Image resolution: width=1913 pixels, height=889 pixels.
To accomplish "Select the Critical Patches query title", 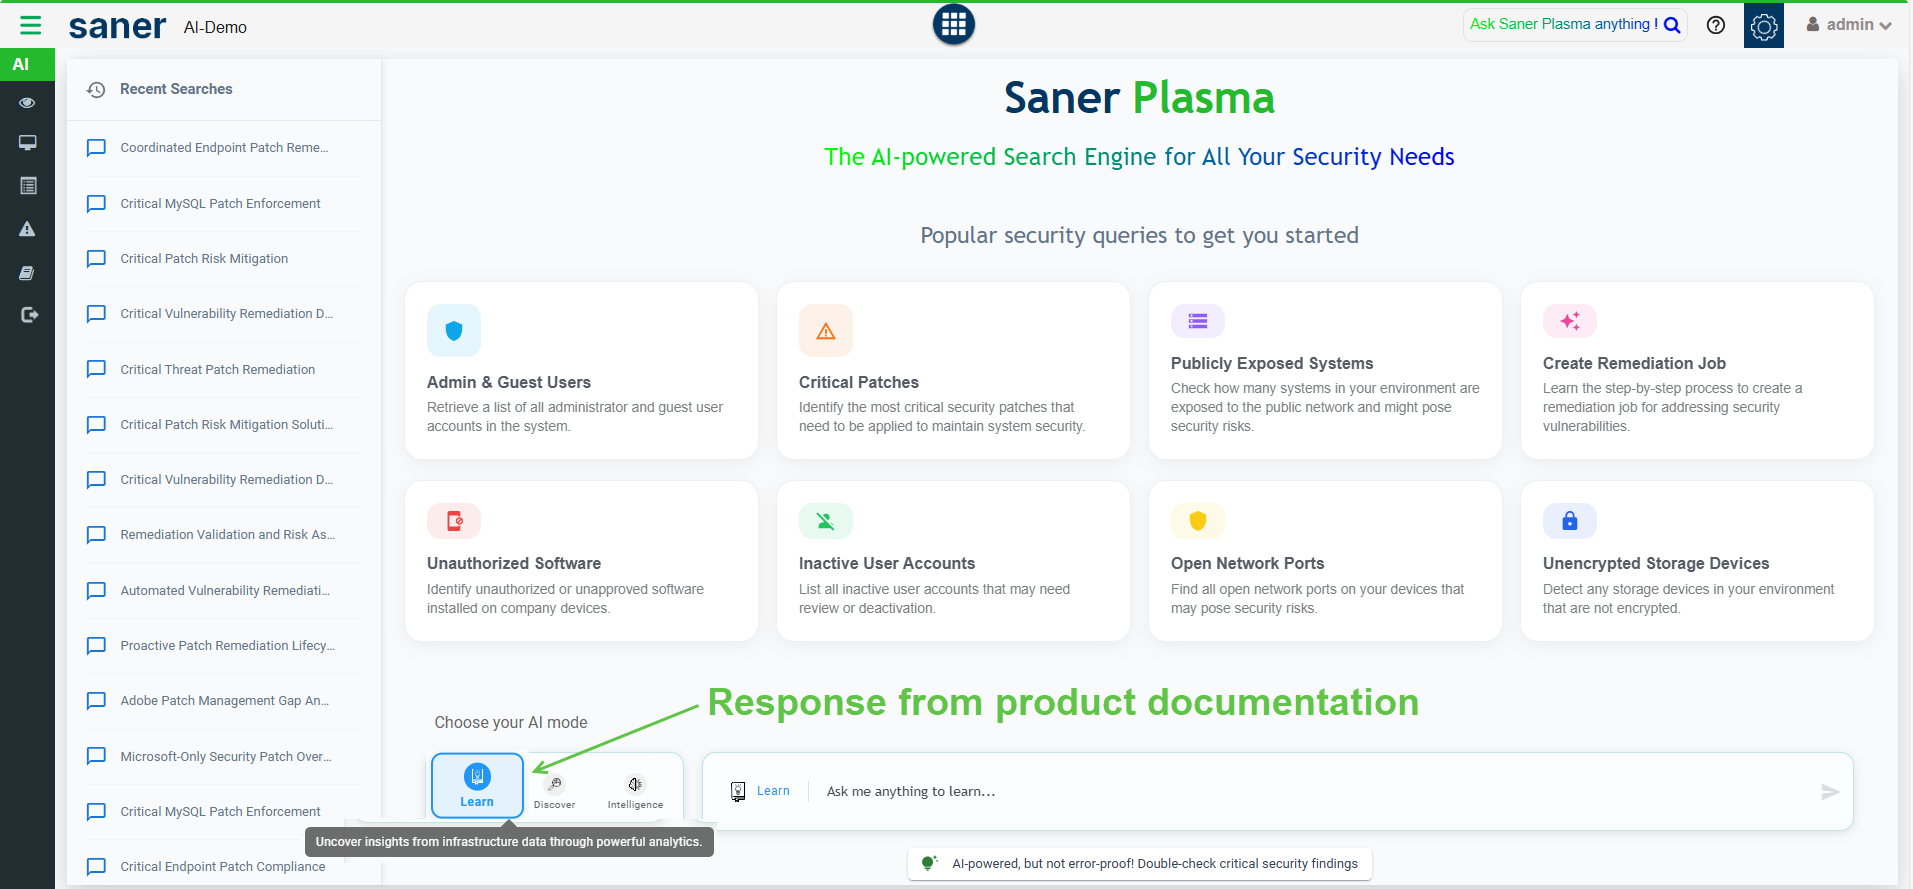I will click(859, 383).
